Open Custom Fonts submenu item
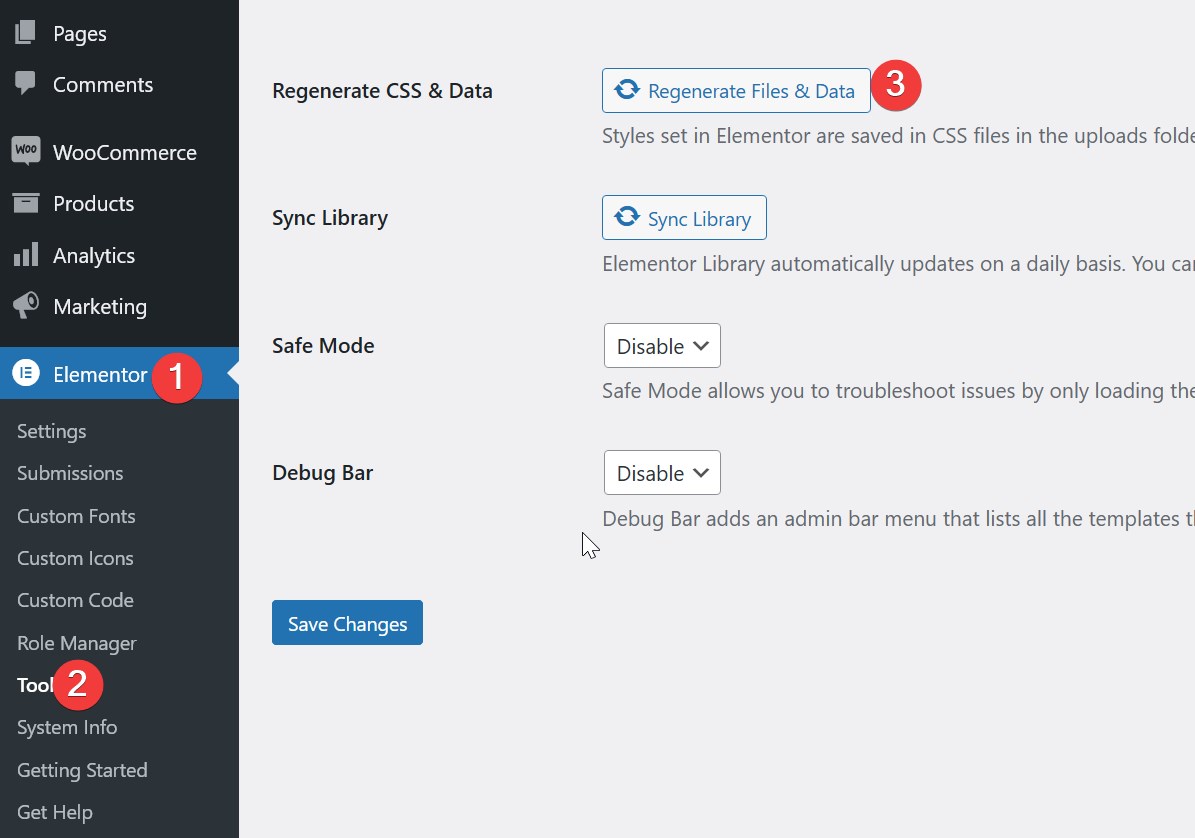Image resolution: width=1195 pixels, height=838 pixels. pos(76,516)
